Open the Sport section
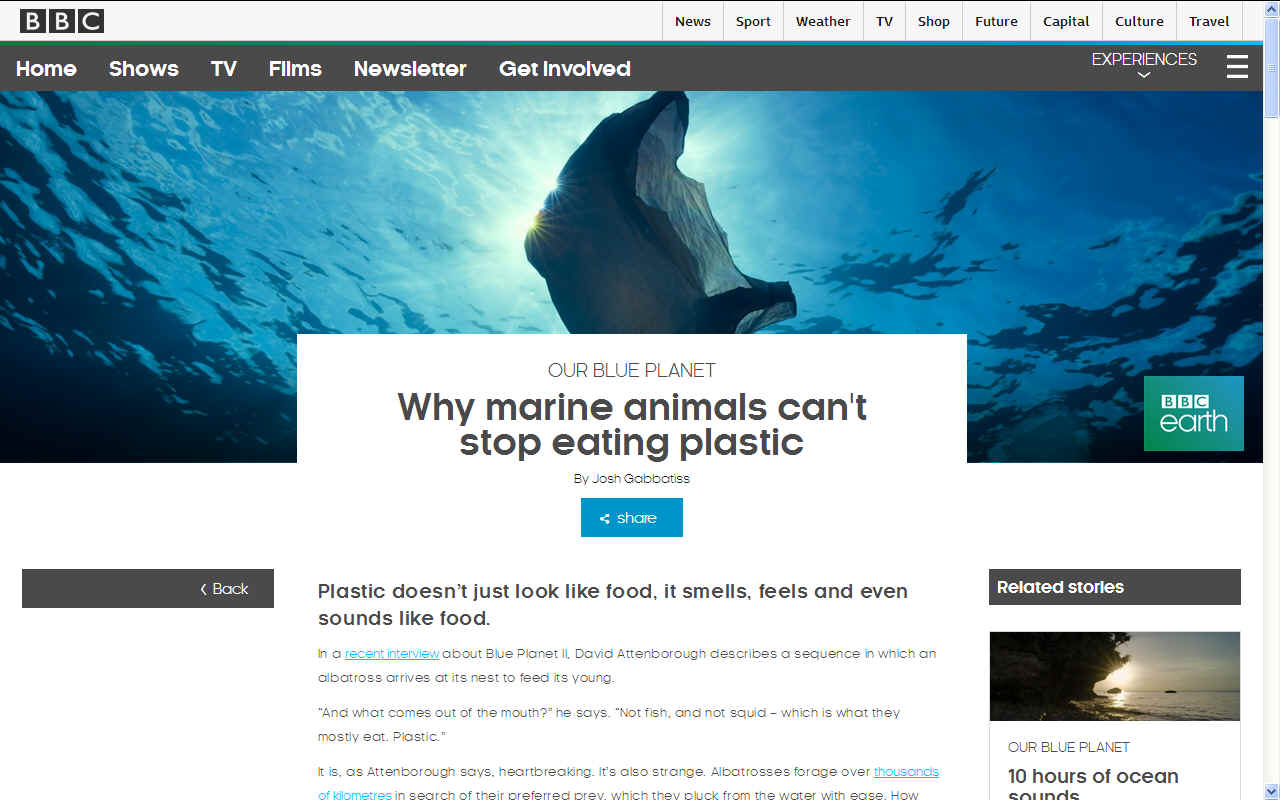 point(753,21)
